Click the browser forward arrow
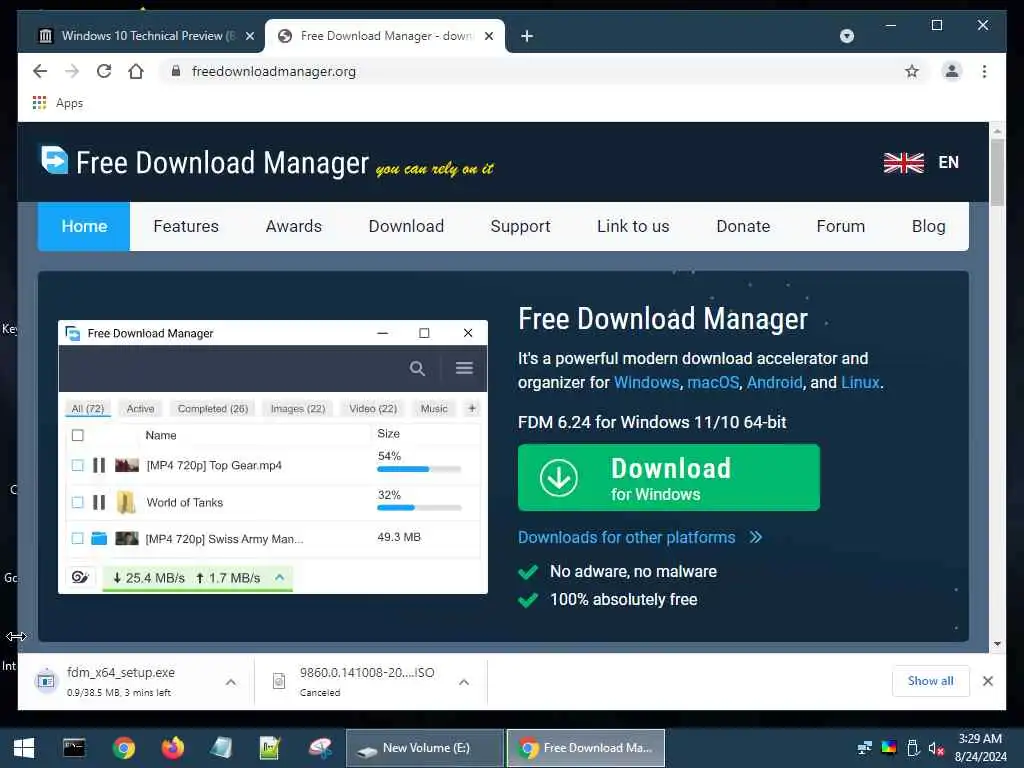1024x768 pixels. [x=72, y=71]
